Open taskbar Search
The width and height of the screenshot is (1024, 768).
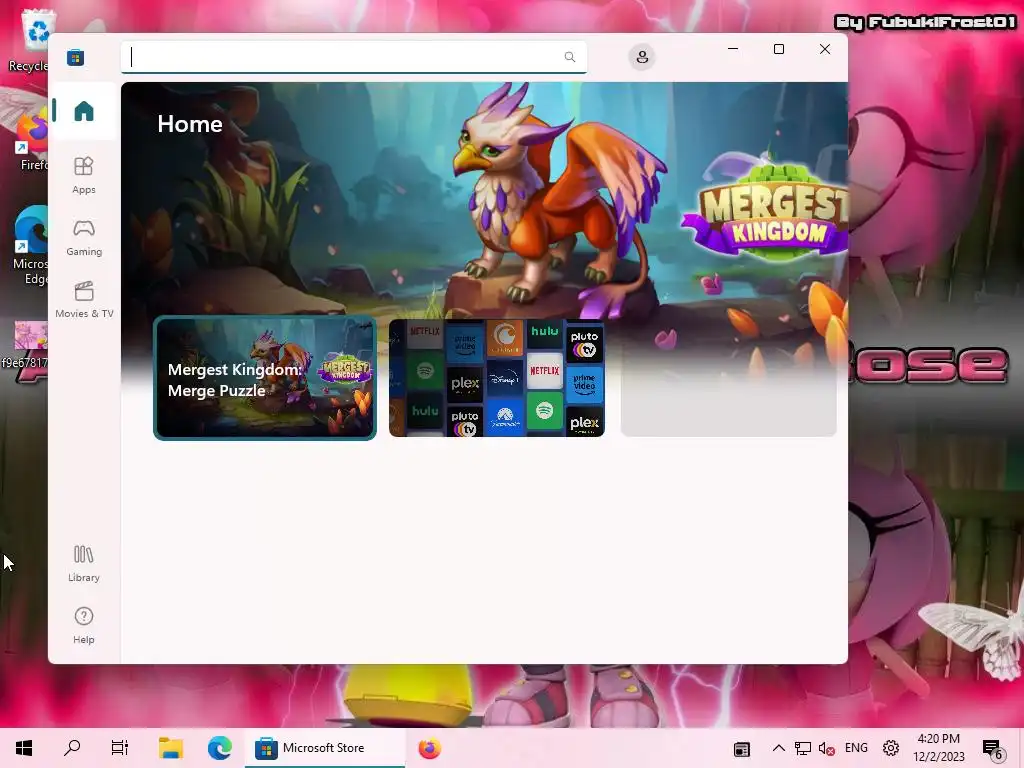(x=72, y=748)
